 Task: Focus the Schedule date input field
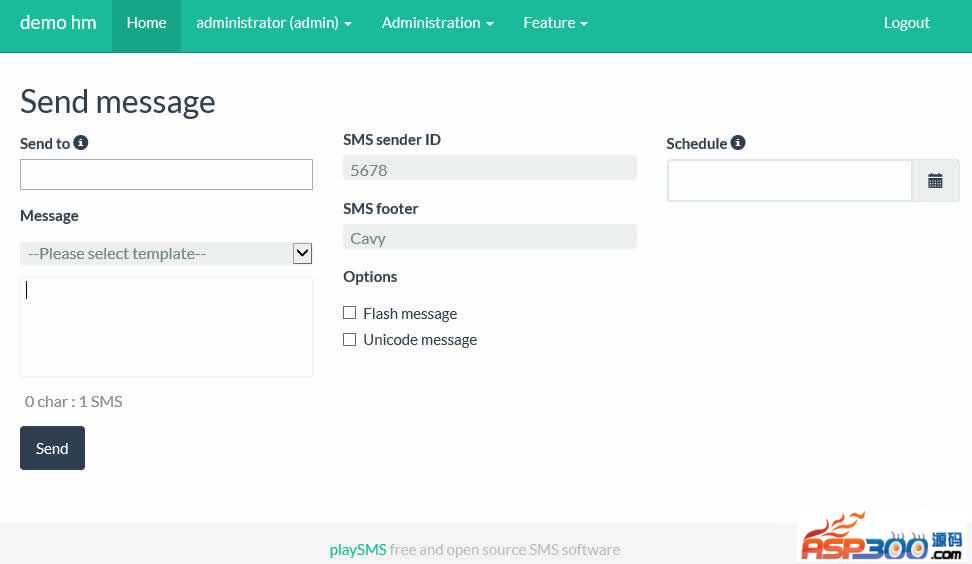pos(790,181)
